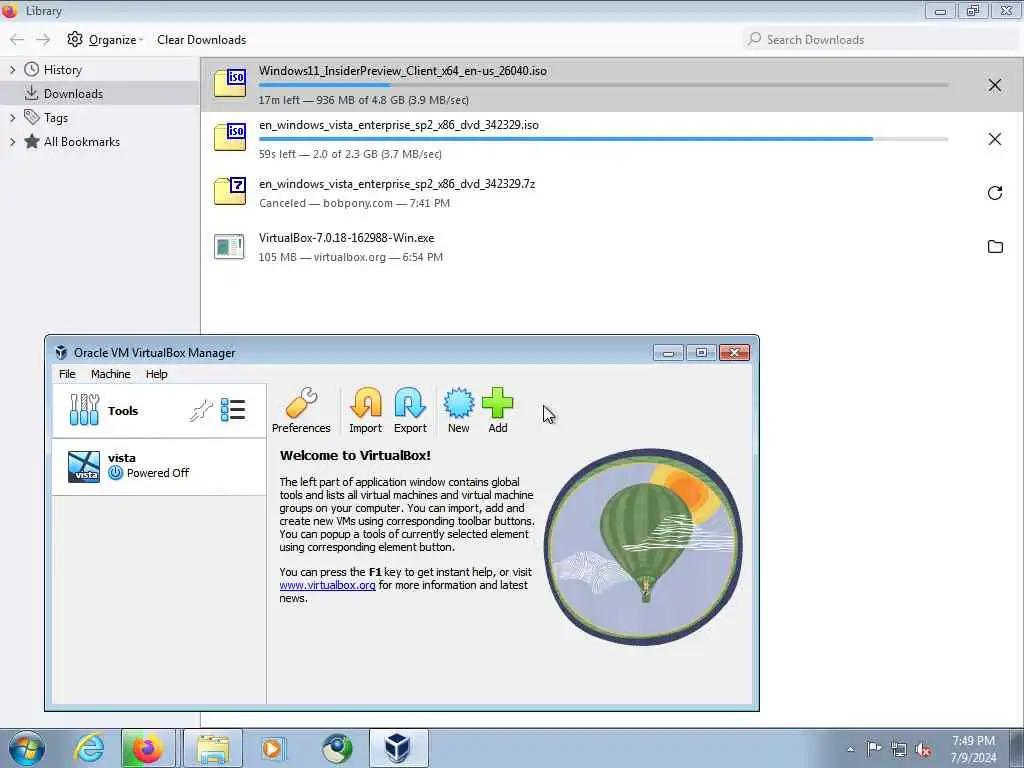Click the Tools pin icon in VirtualBox
This screenshot has width=1024, height=768.
(x=201, y=410)
